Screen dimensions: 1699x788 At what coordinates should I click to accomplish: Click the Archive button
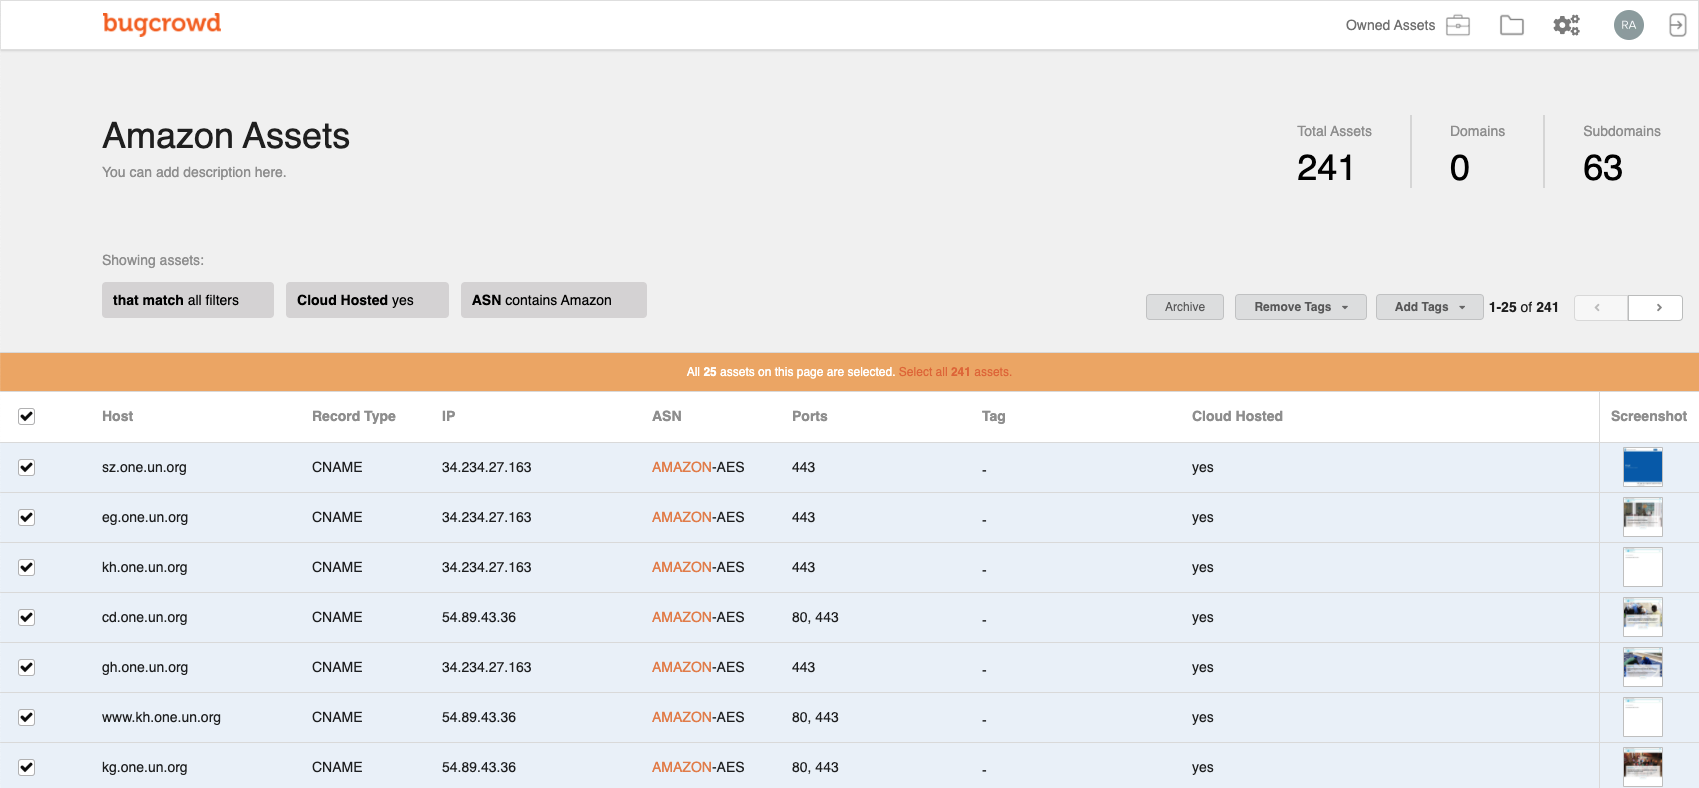1185,307
